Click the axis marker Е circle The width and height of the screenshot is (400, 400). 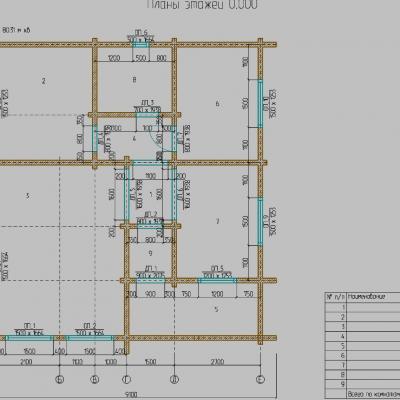click(x=260, y=379)
